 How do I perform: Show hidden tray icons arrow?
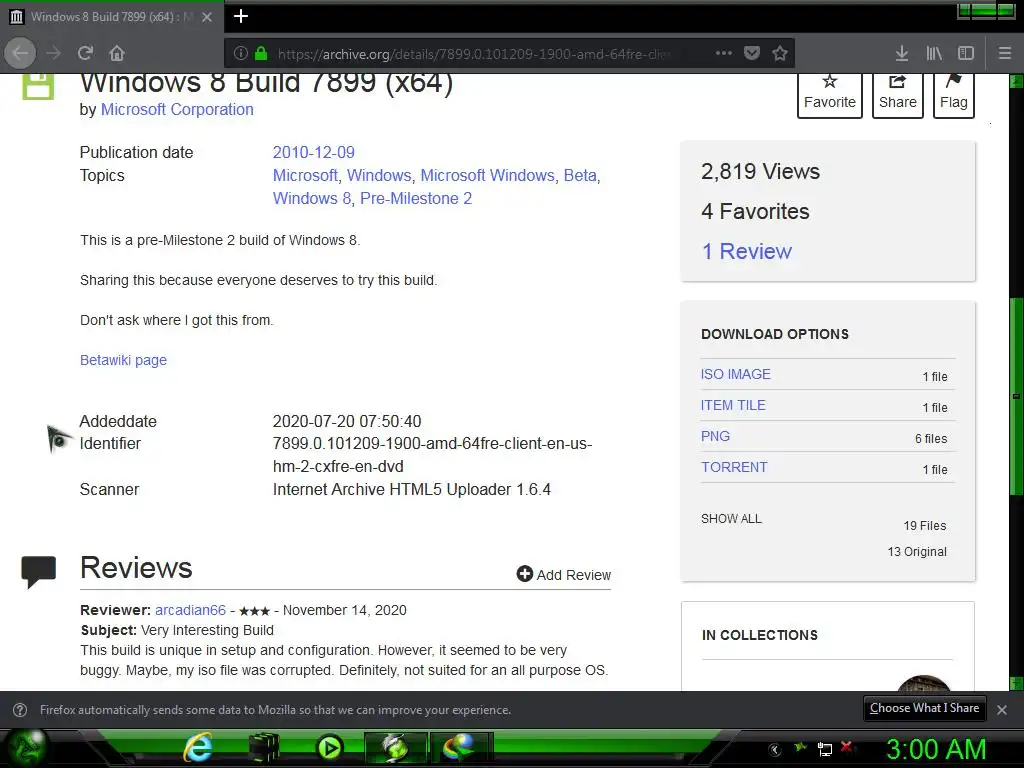click(x=775, y=749)
